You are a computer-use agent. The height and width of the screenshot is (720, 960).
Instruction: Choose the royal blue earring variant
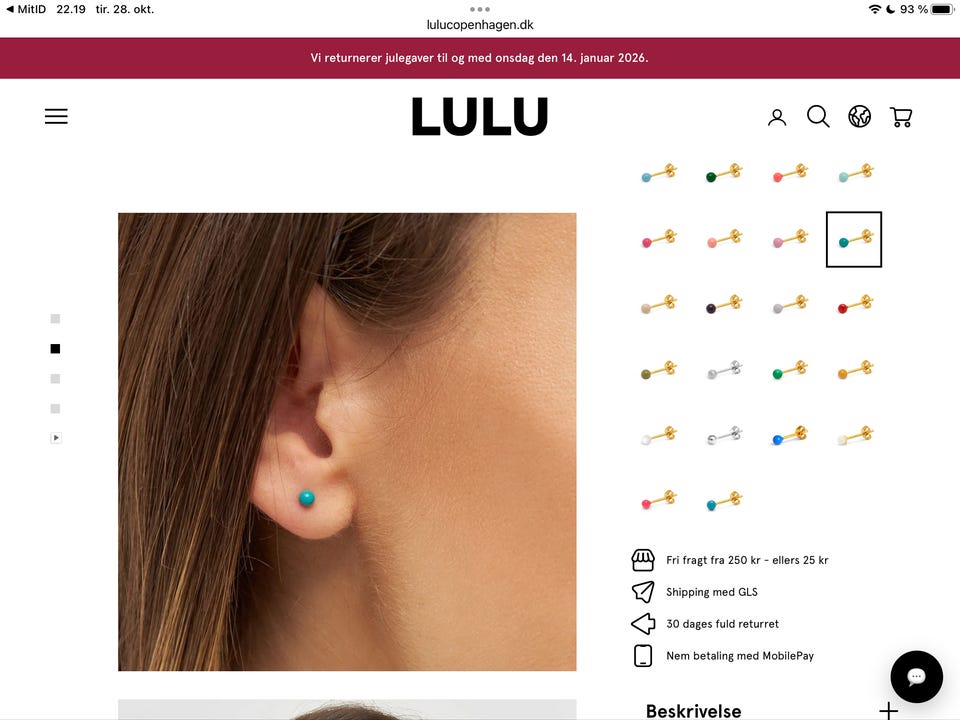point(789,436)
